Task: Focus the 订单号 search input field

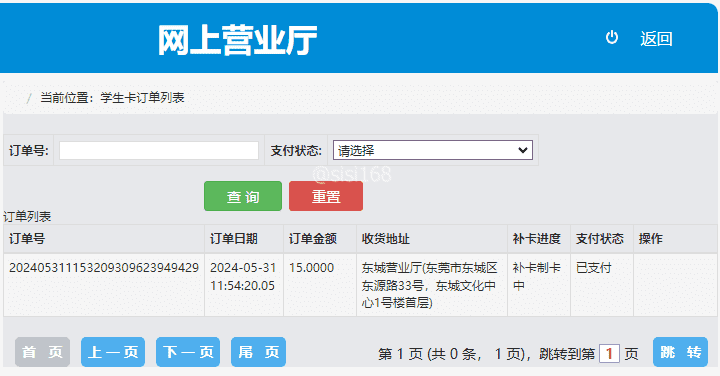Action: tap(159, 151)
